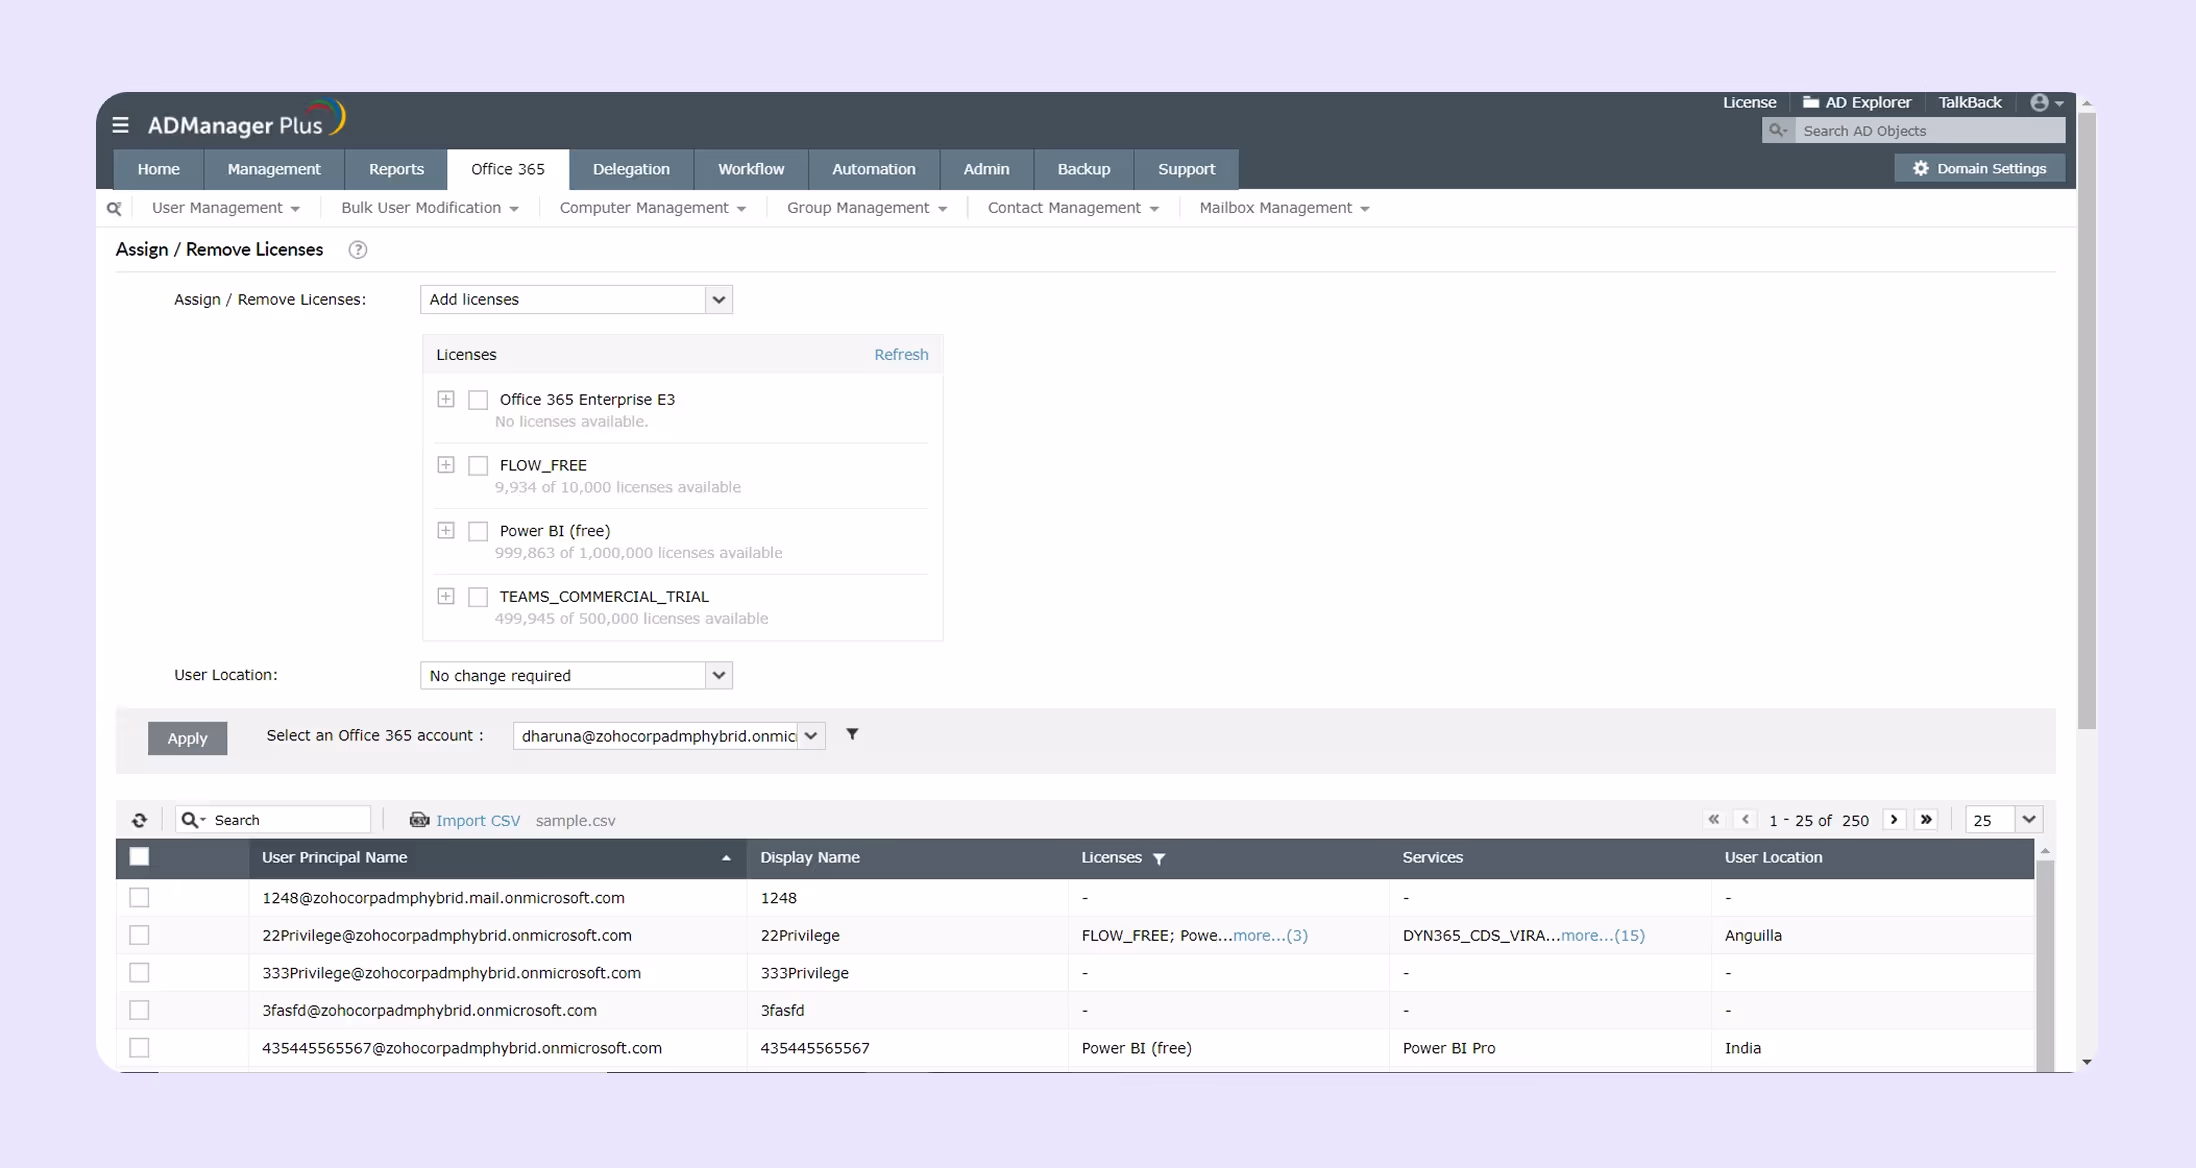
Task: Click the Apply button
Action: (187, 738)
